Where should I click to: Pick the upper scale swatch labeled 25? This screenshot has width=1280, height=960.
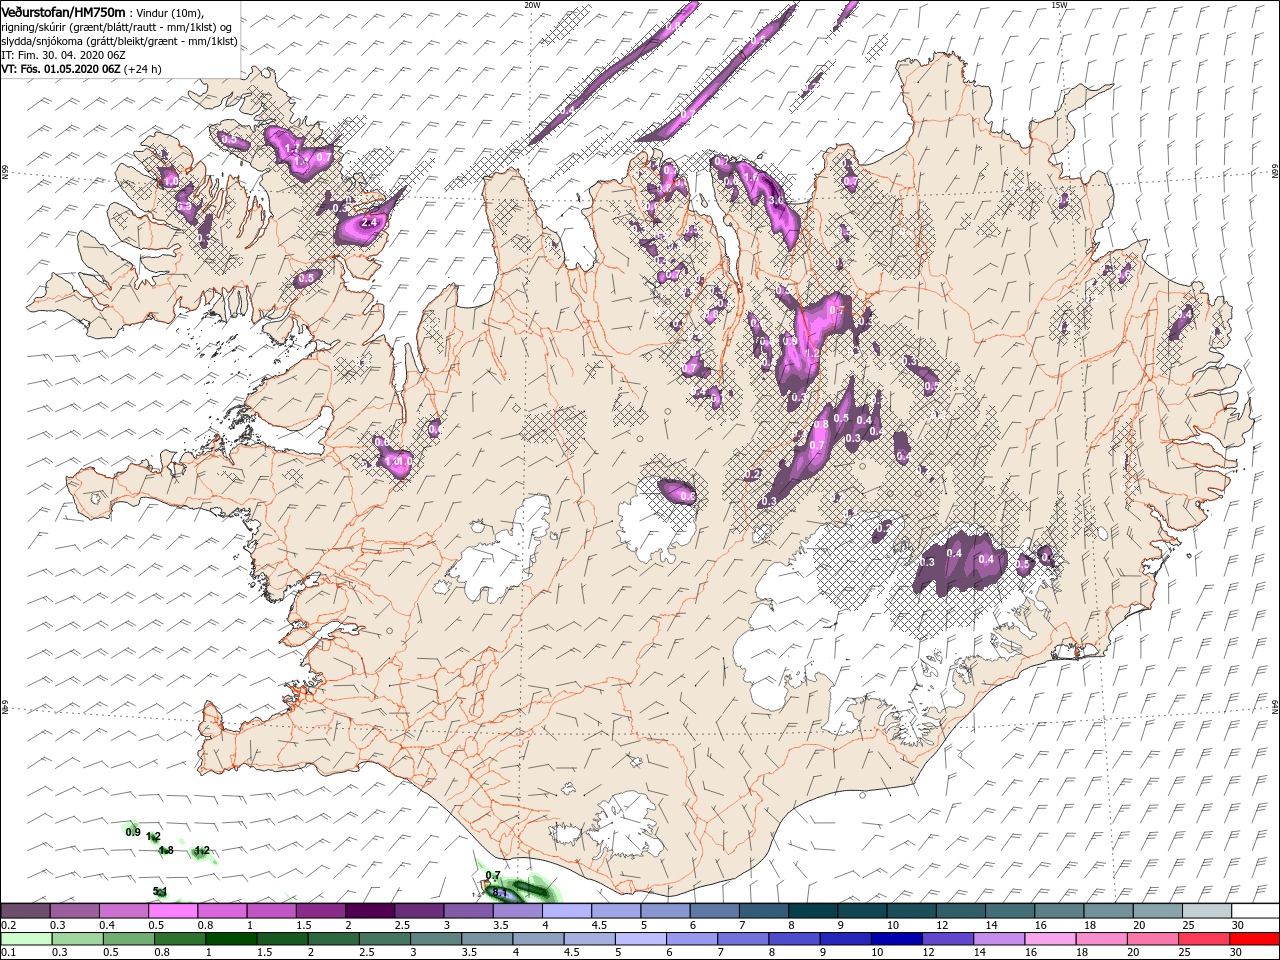point(1206,911)
